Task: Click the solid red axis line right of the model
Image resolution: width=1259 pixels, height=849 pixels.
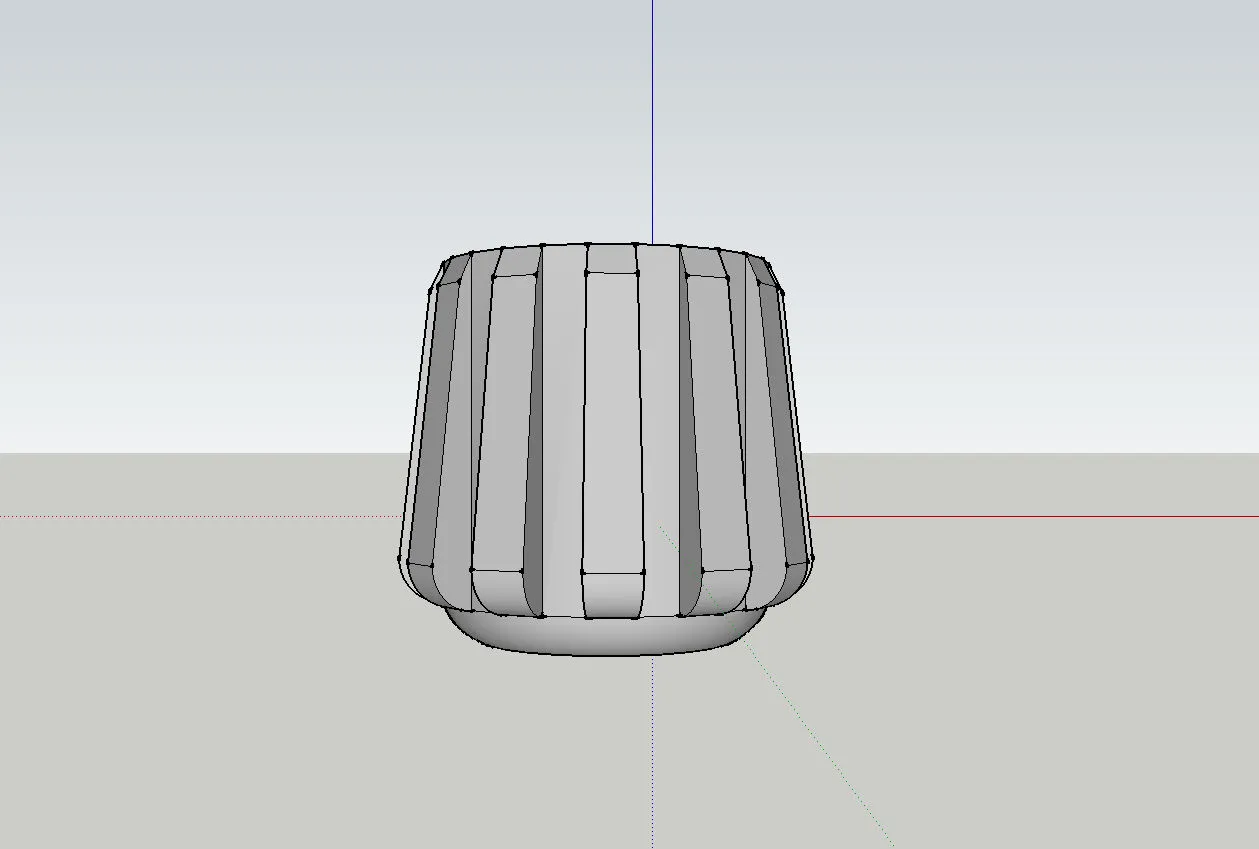Action: point(1034,517)
